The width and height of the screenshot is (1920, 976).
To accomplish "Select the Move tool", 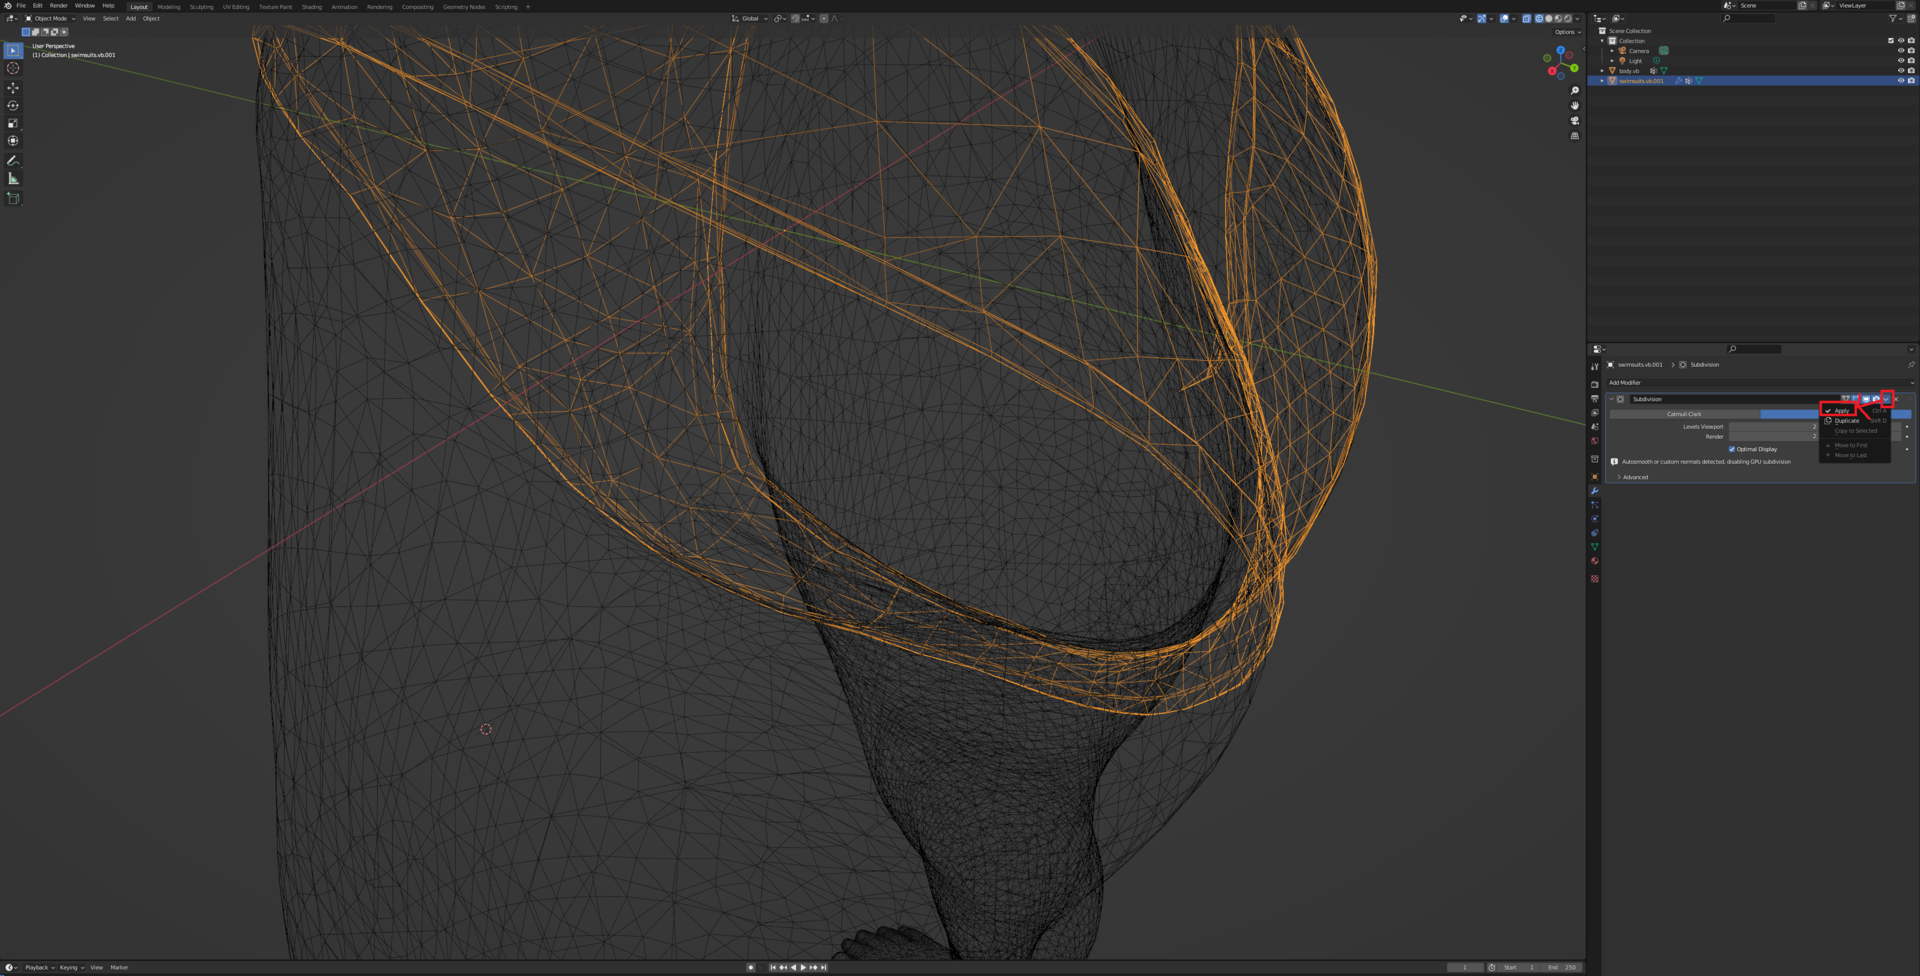I will 13,88.
